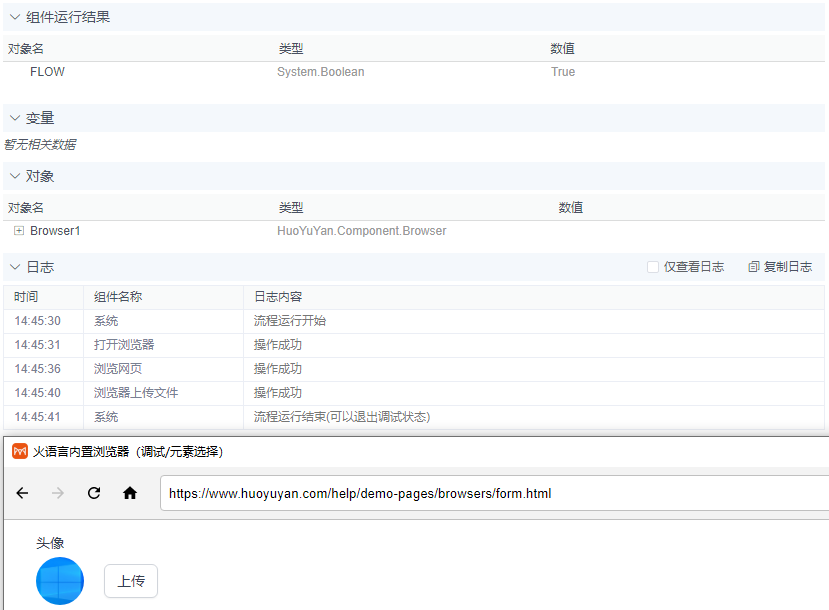Collapse the 组件运行结果 section
Screen dimensions: 829x610
pos(13,16)
